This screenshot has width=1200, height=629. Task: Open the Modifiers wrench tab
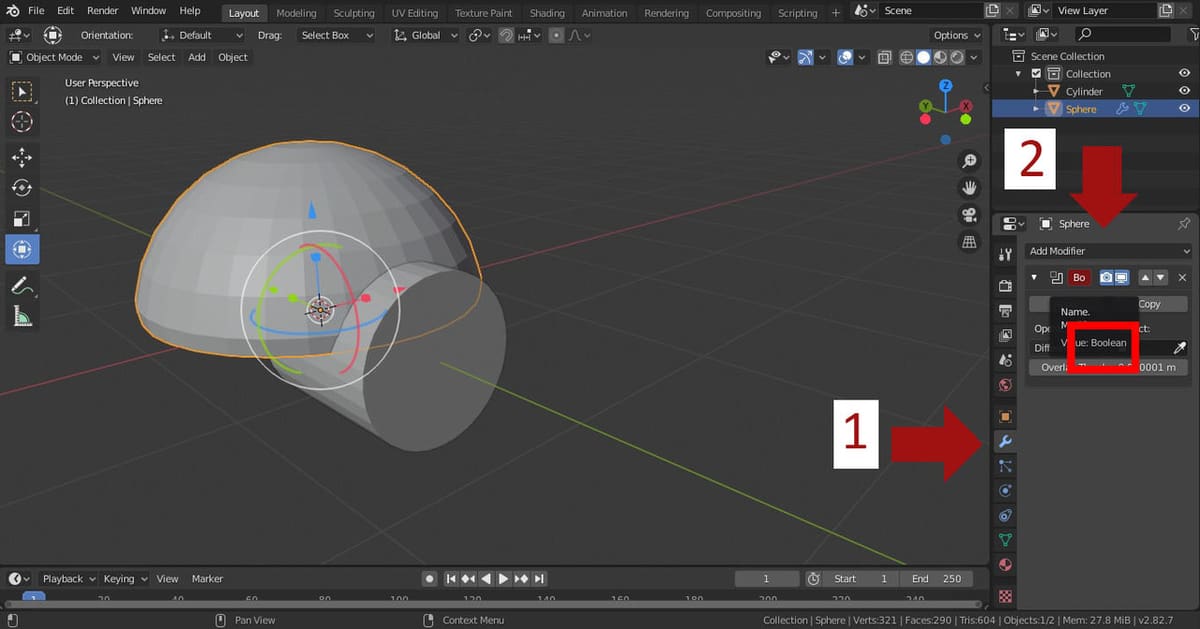1006,441
